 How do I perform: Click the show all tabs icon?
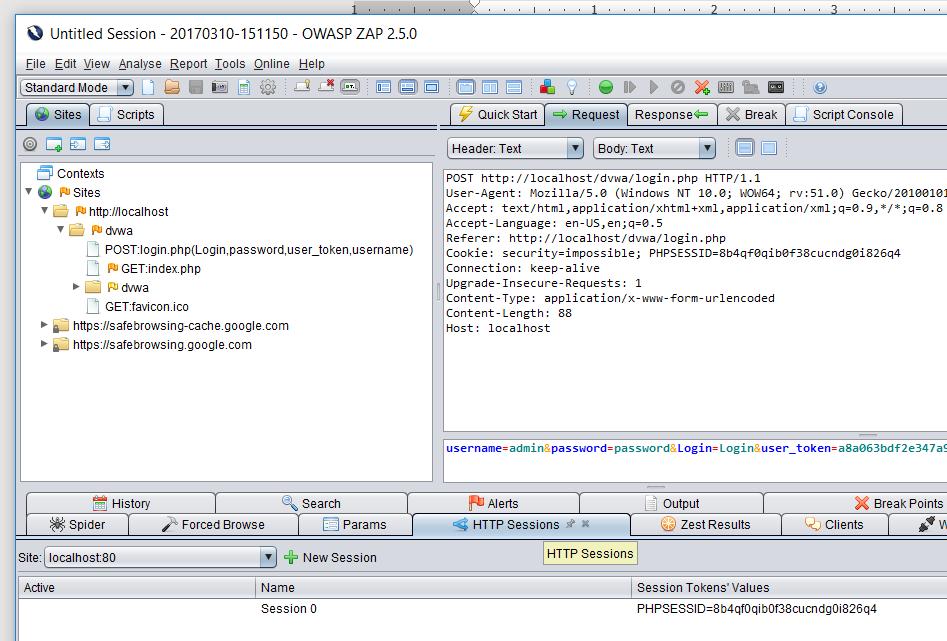tap(301, 87)
